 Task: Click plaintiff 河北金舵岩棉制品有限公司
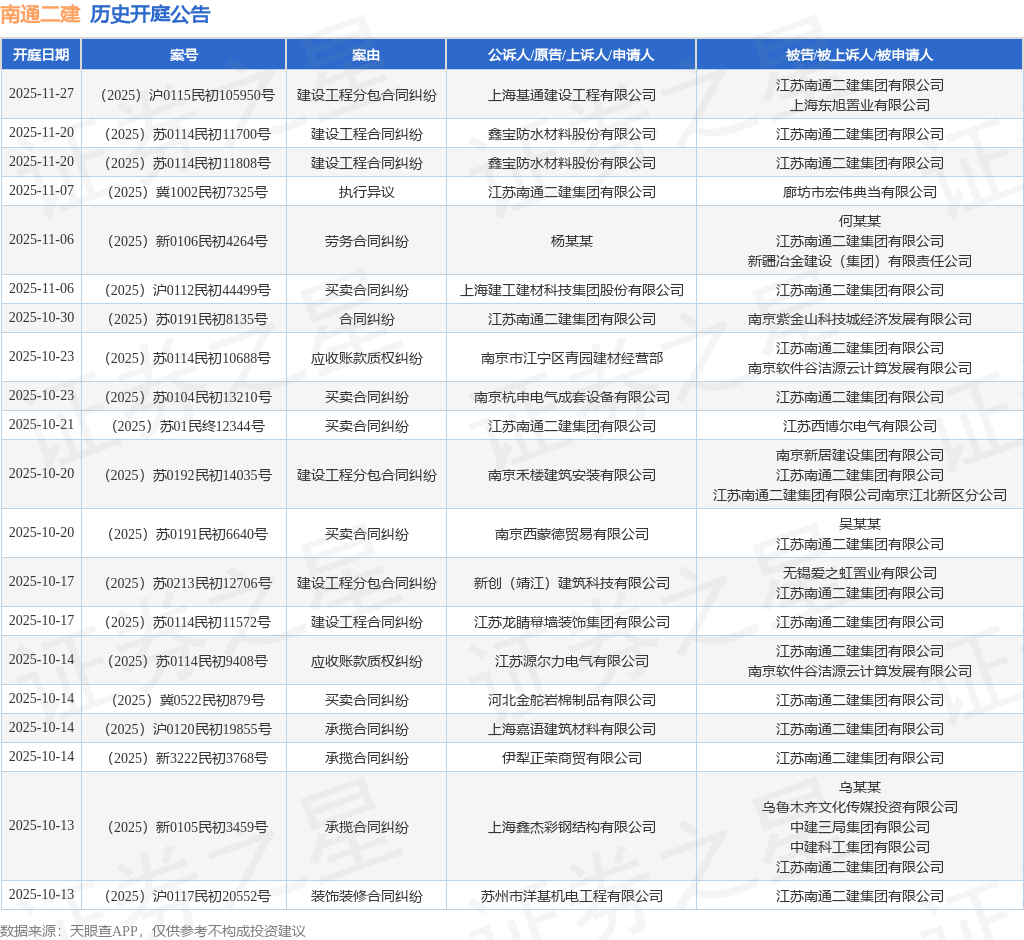click(x=571, y=700)
